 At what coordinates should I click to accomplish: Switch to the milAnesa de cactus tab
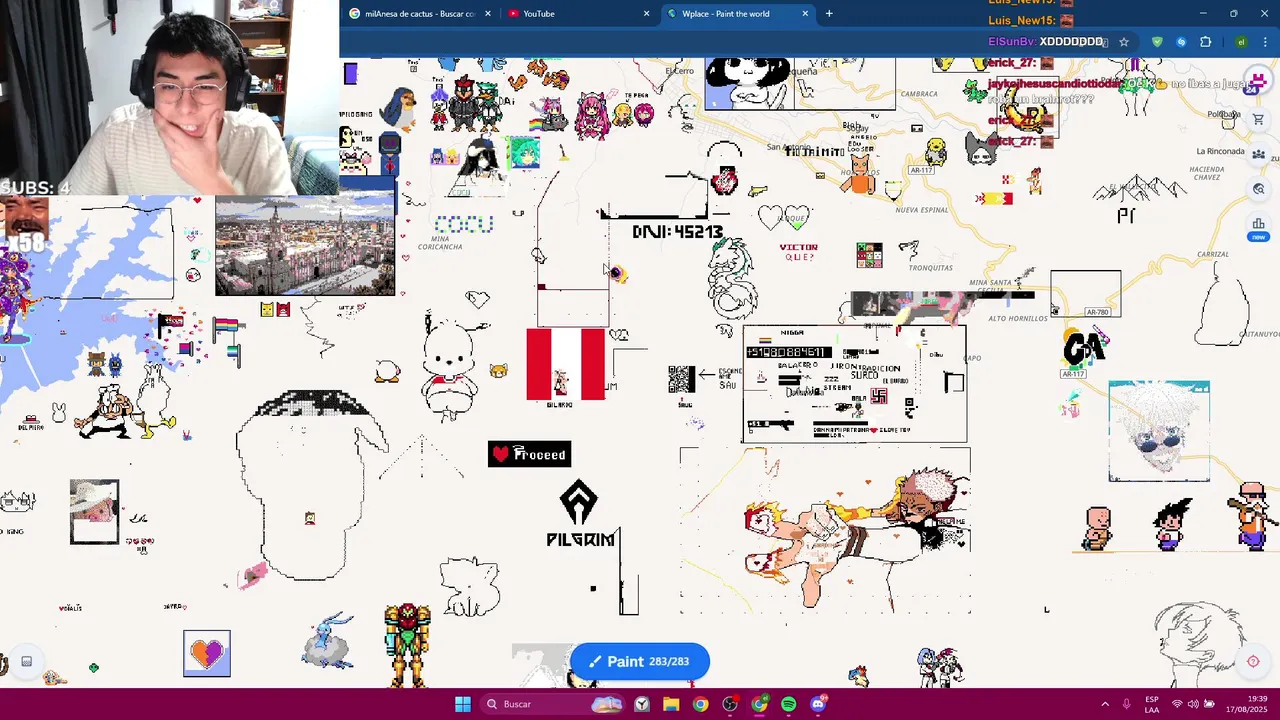(x=420, y=14)
